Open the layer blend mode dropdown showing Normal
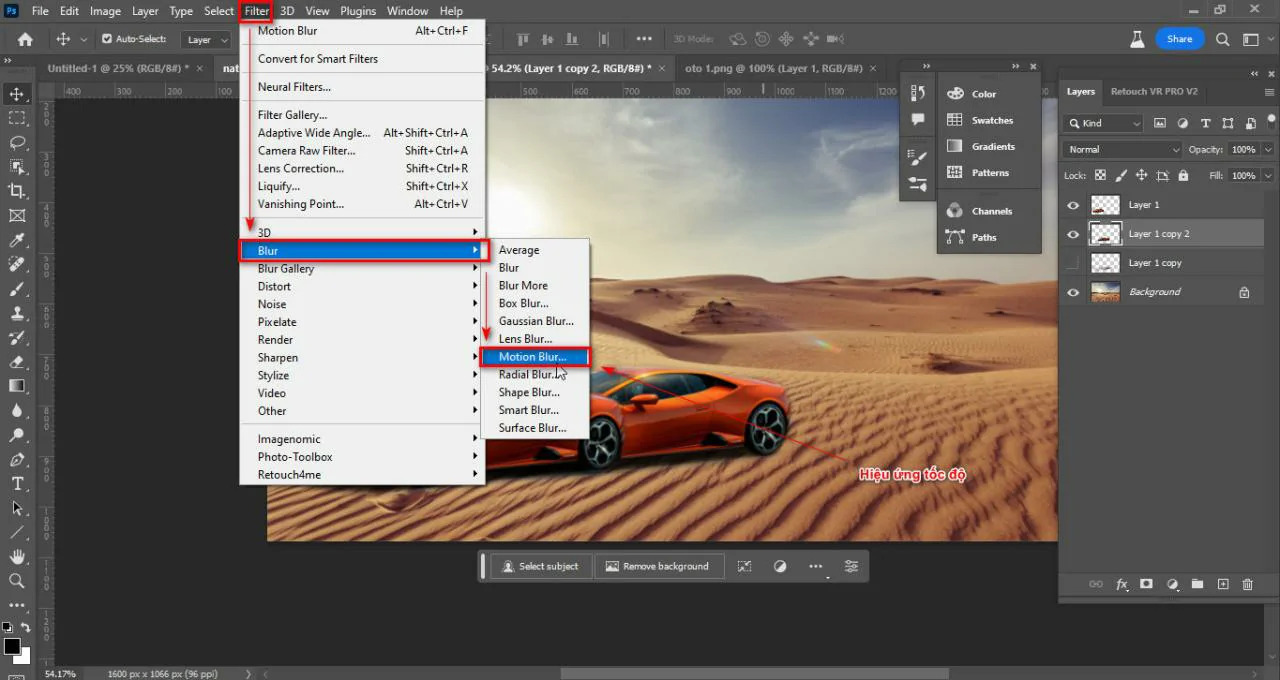 click(1120, 149)
